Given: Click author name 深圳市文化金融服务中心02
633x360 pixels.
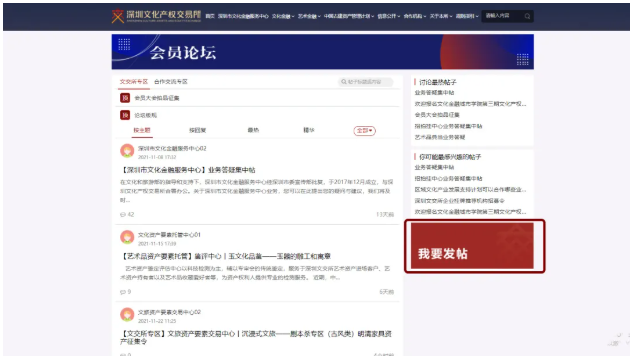Looking at the screenshot, I should (172, 148).
